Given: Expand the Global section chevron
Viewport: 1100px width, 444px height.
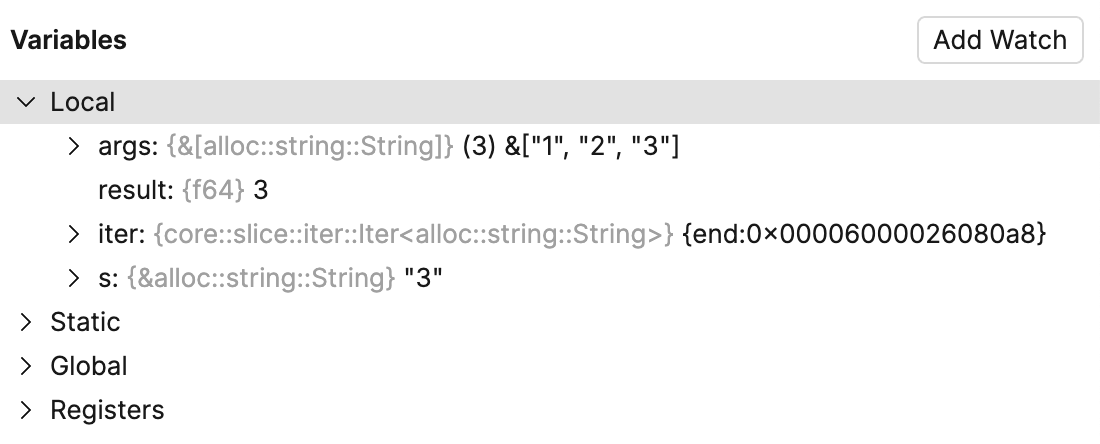Looking at the screenshot, I should click(27, 366).
